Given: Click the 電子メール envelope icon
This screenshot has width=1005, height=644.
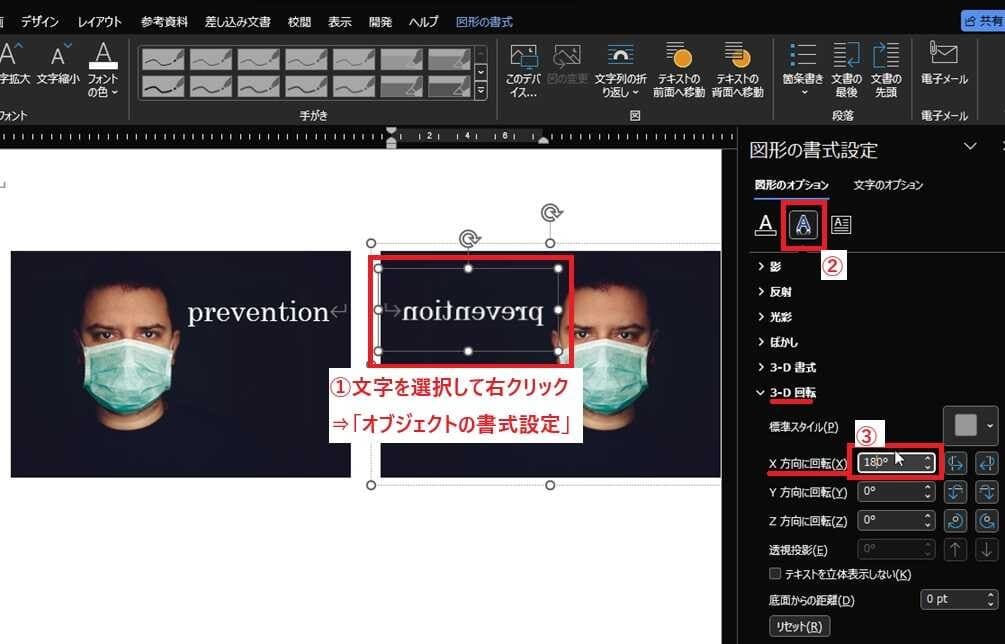Looking at the screenshot, I should tap(944, 55).
